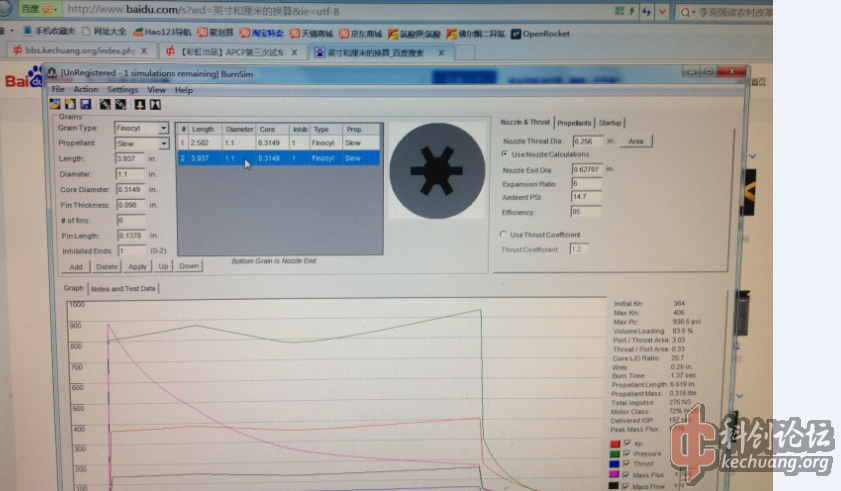Click the BurnSim rocket icon in title bar
Screen dimensions: 841x491
52,72
